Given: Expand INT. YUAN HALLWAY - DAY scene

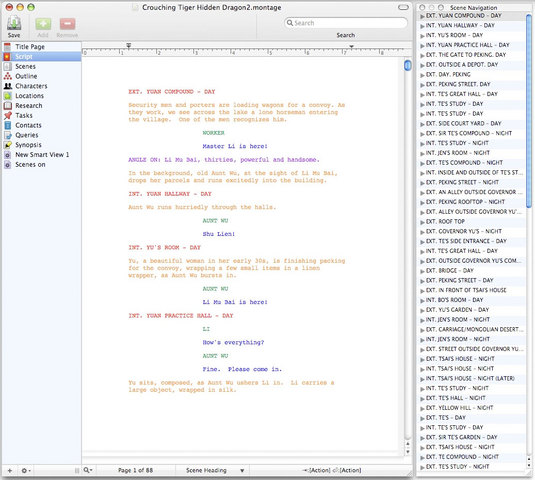Looking at the screenshot, I should [422, 26].
